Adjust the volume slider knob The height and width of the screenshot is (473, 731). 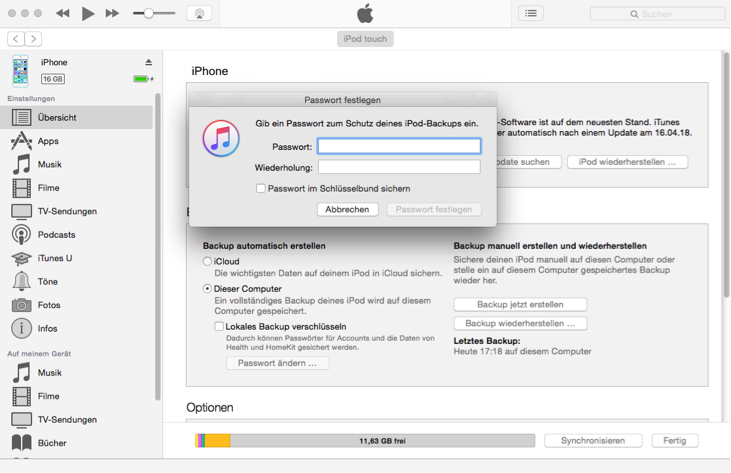coord(148,14)
